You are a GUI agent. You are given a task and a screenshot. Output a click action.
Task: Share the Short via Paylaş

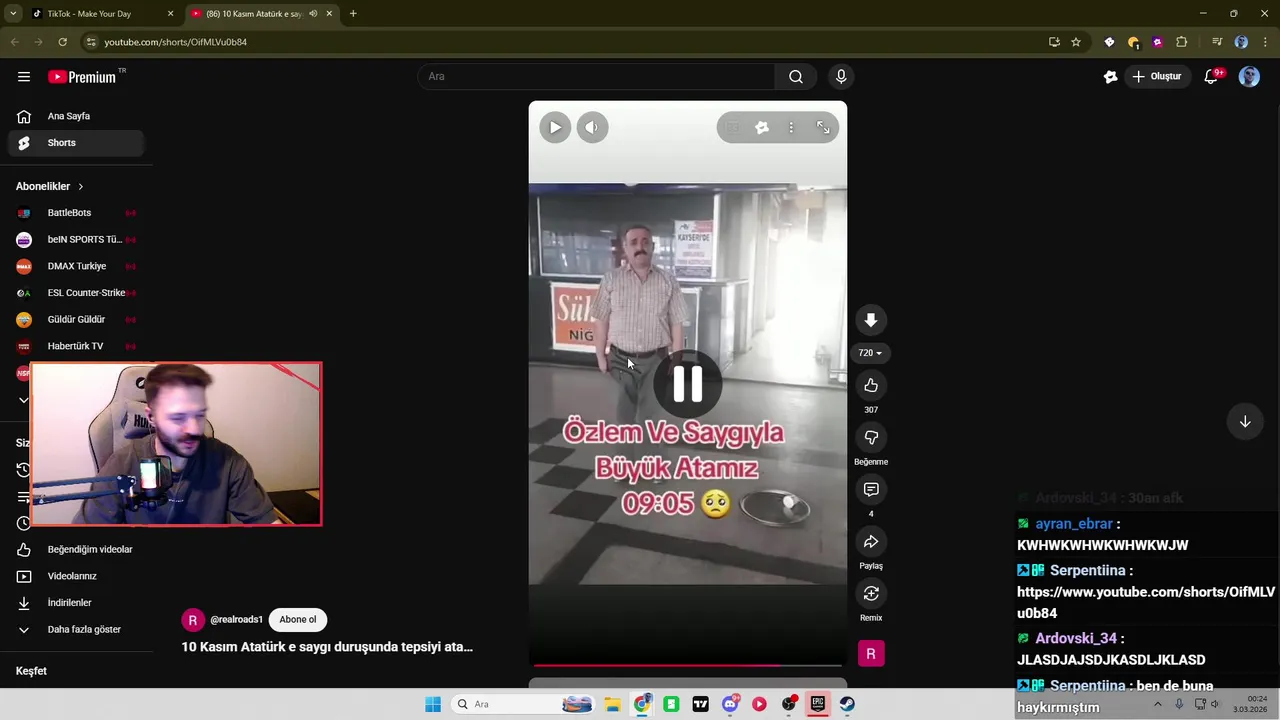coord(871,541)
